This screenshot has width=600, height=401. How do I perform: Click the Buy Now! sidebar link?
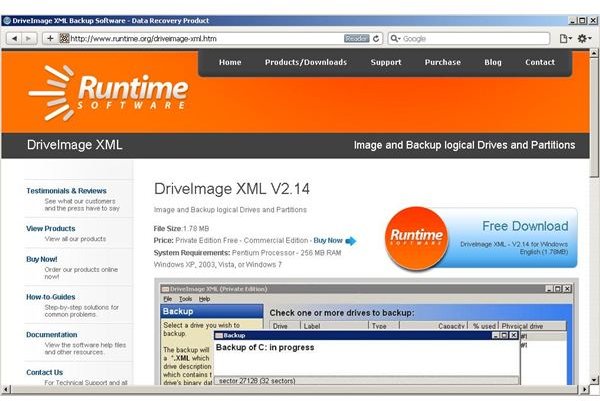[x=42, y=259]
